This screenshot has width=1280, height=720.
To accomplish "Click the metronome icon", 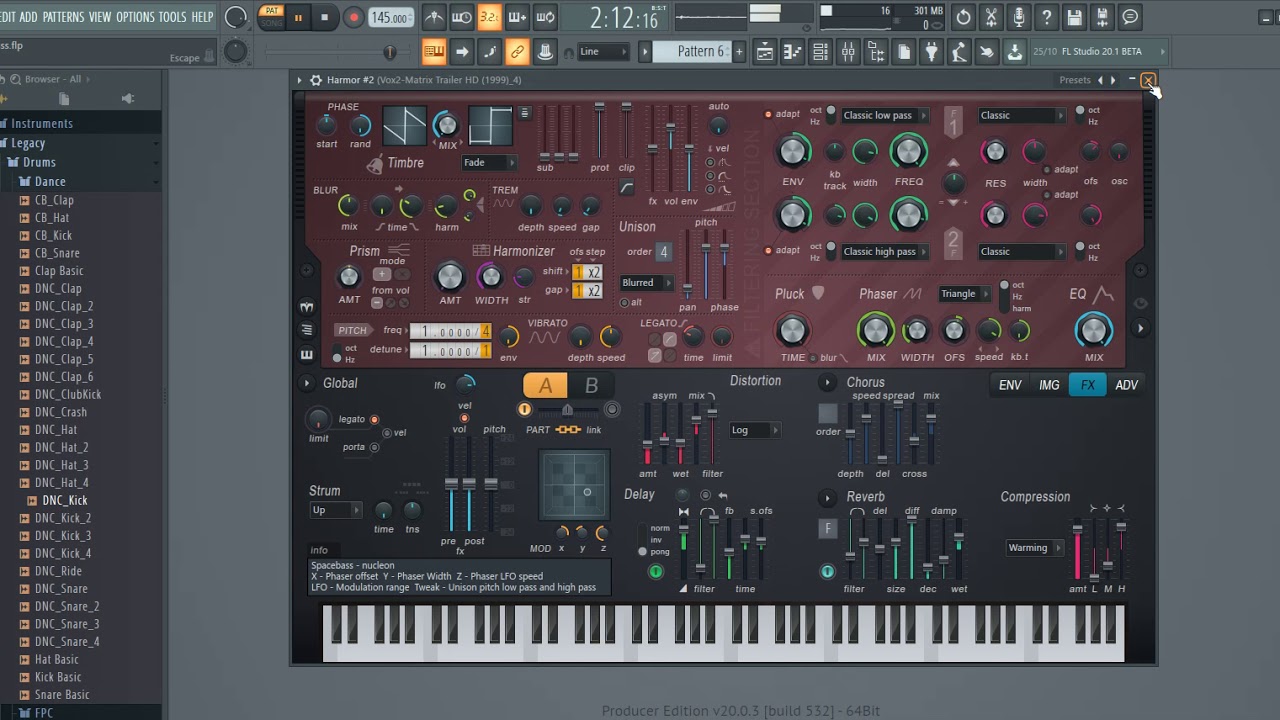I will coord(433,17).
